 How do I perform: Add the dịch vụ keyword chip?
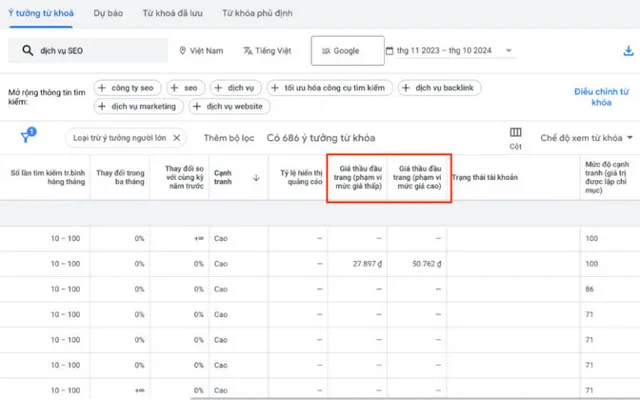[236, 88]
